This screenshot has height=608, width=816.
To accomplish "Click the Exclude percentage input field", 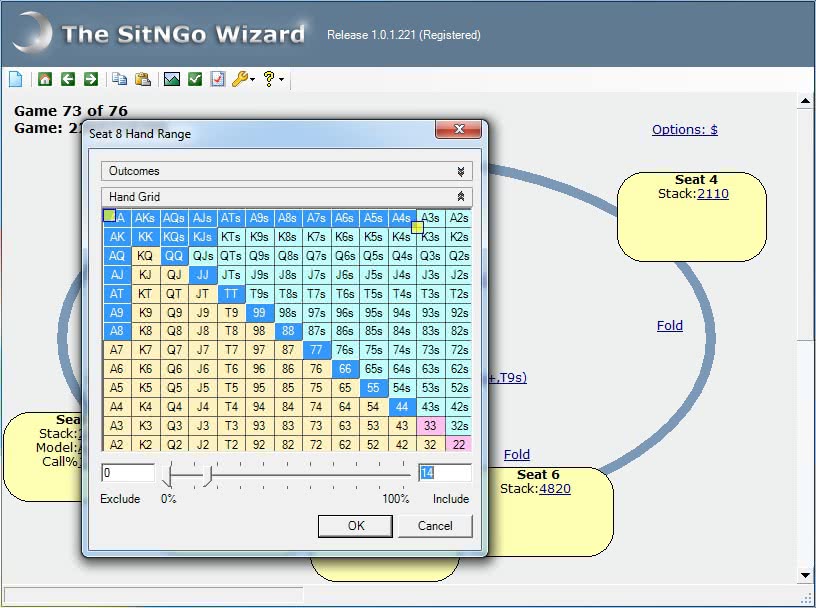I will [x=128, y=473].
